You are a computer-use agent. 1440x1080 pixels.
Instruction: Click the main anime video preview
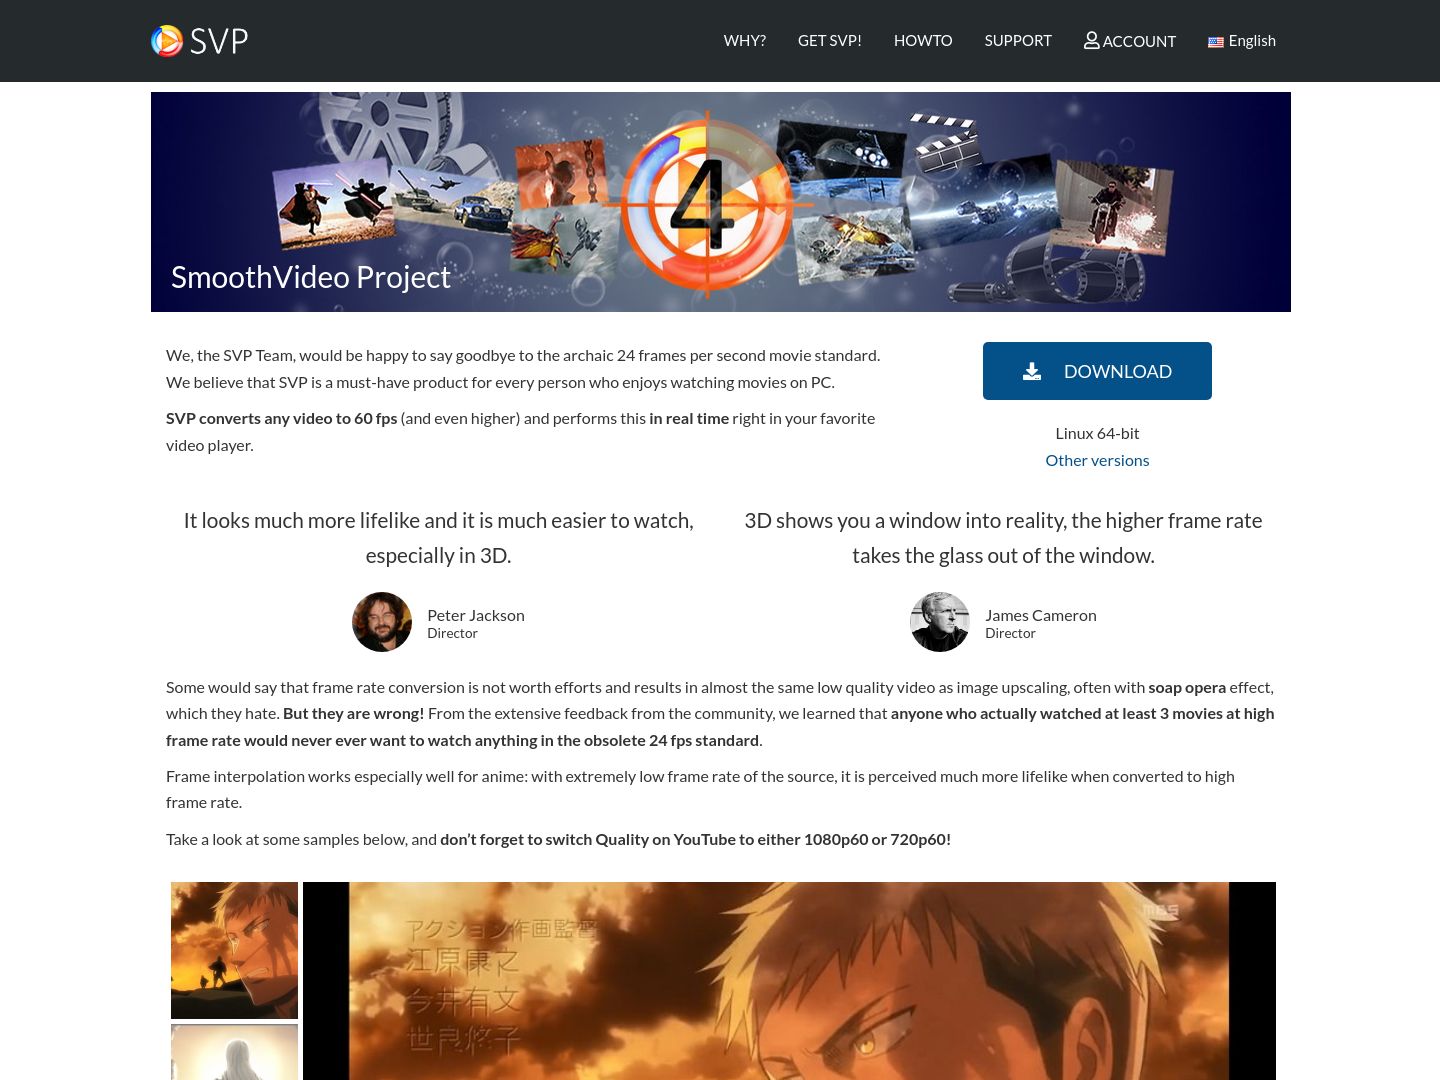click(x=789, y=981)
